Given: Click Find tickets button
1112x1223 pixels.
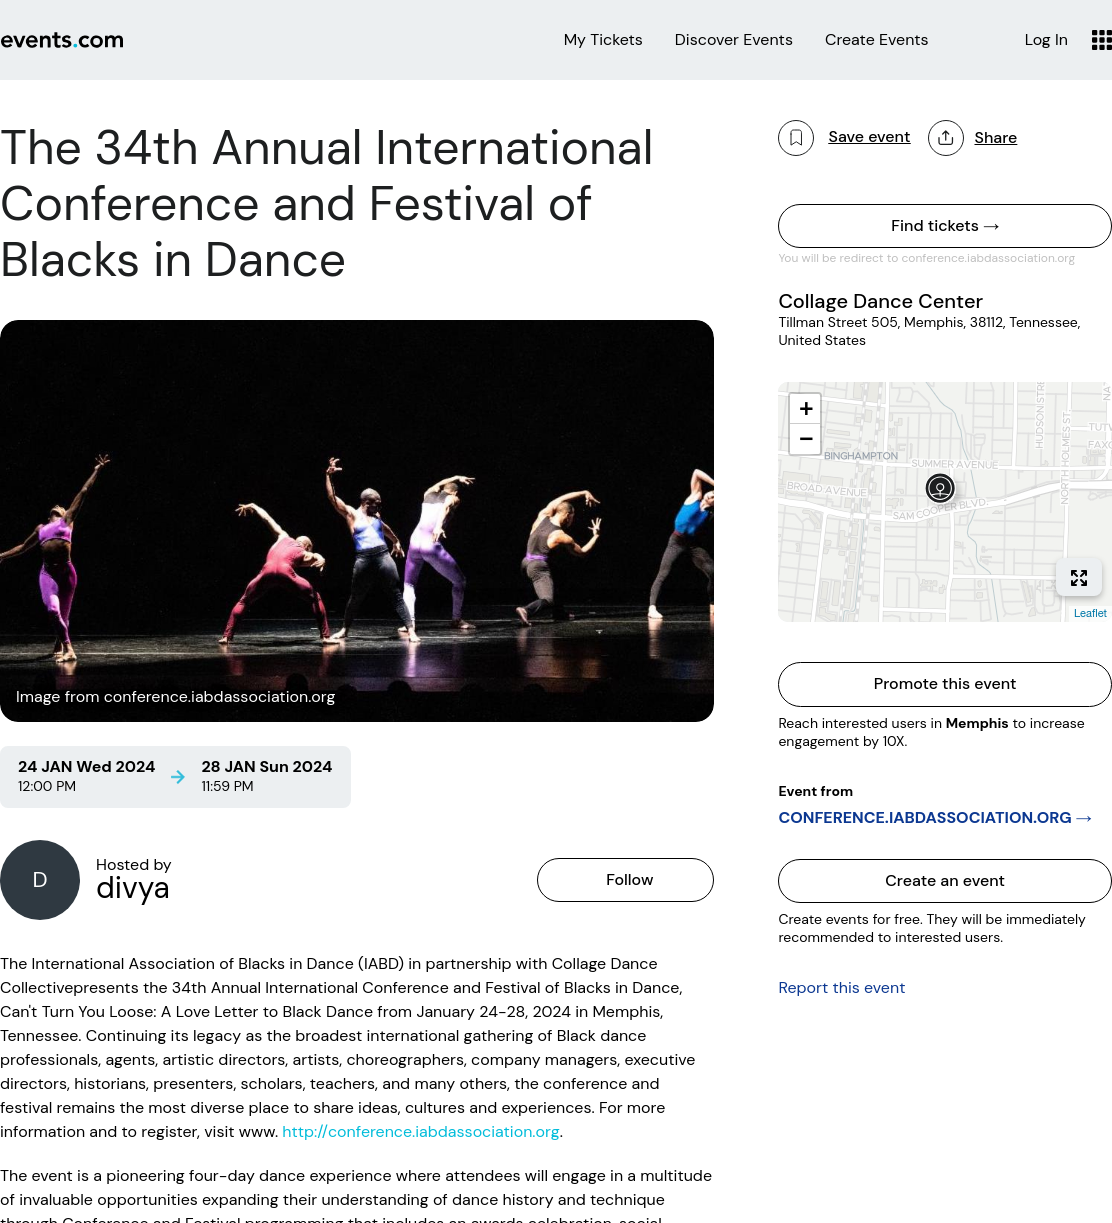Looking at the screenshot, I should [945, 226].
